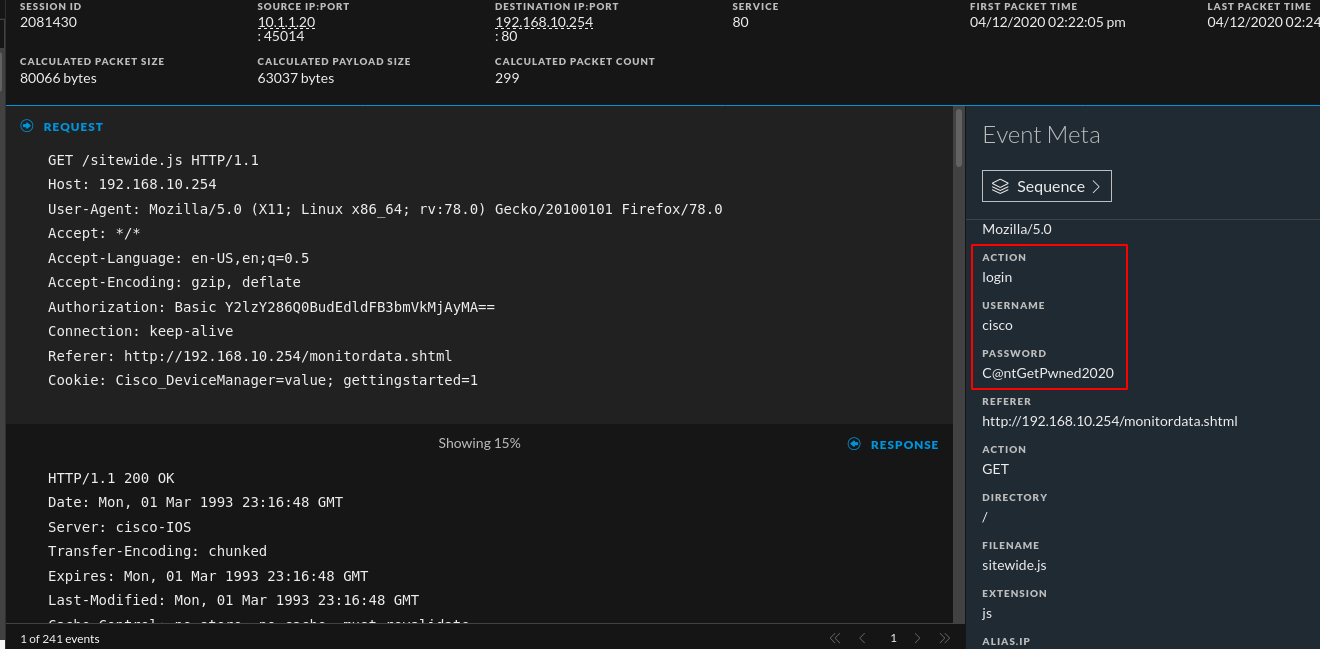Go to first page of events
The image size is (1320, 649).
tap(835, 638)
